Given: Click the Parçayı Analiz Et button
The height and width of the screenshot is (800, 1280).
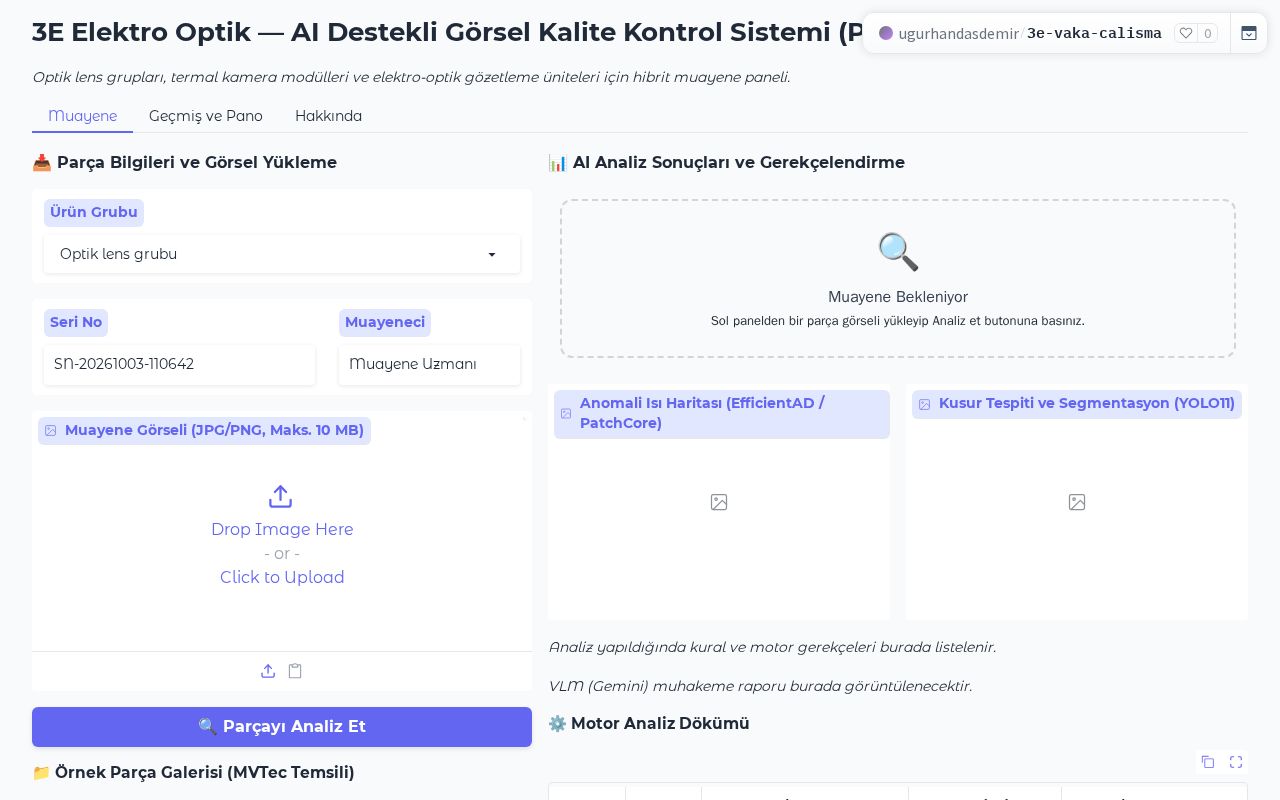Looking at the screenshot, I should click(282, 727).
